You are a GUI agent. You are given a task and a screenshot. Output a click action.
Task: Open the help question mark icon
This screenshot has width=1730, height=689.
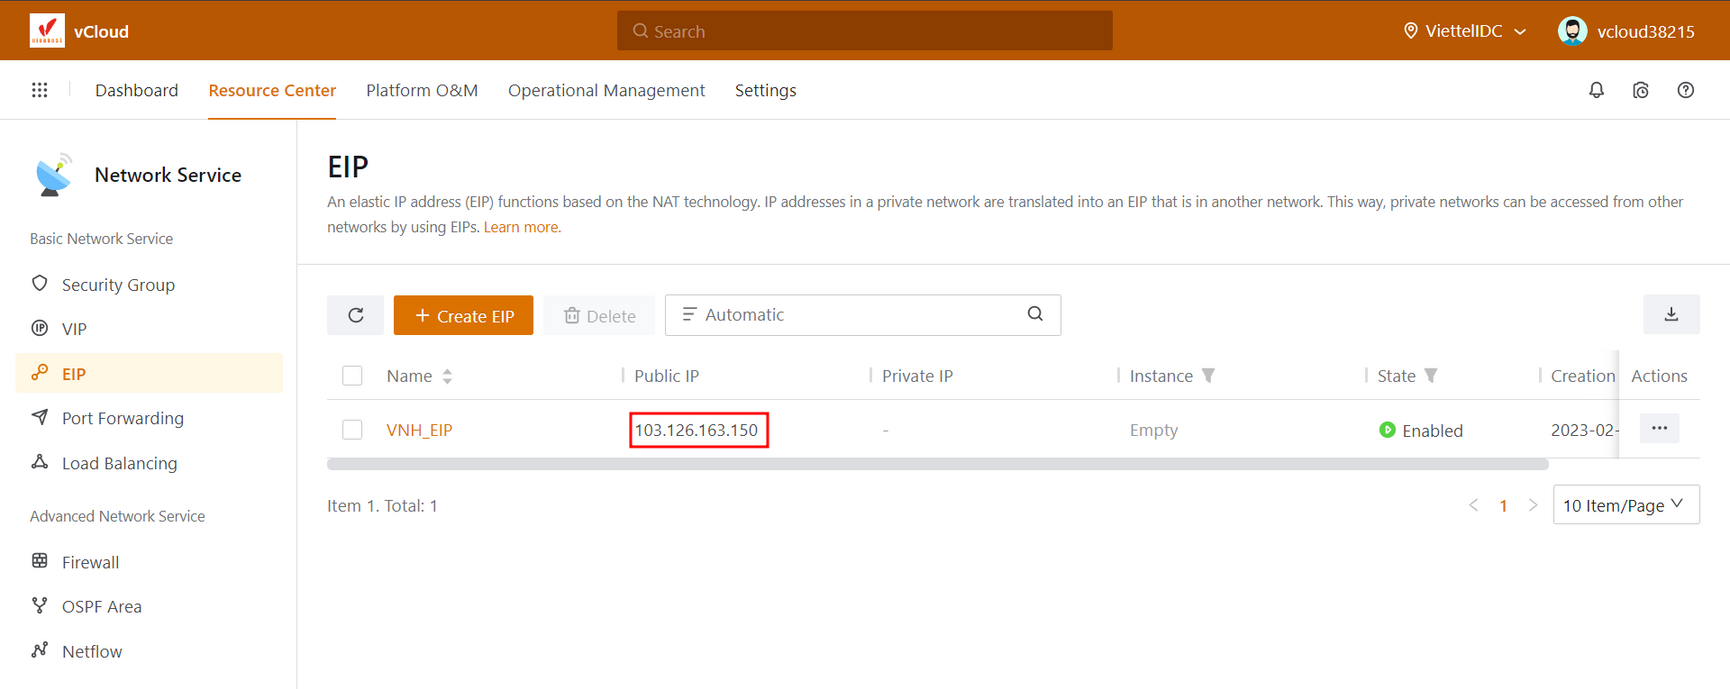1685,90
